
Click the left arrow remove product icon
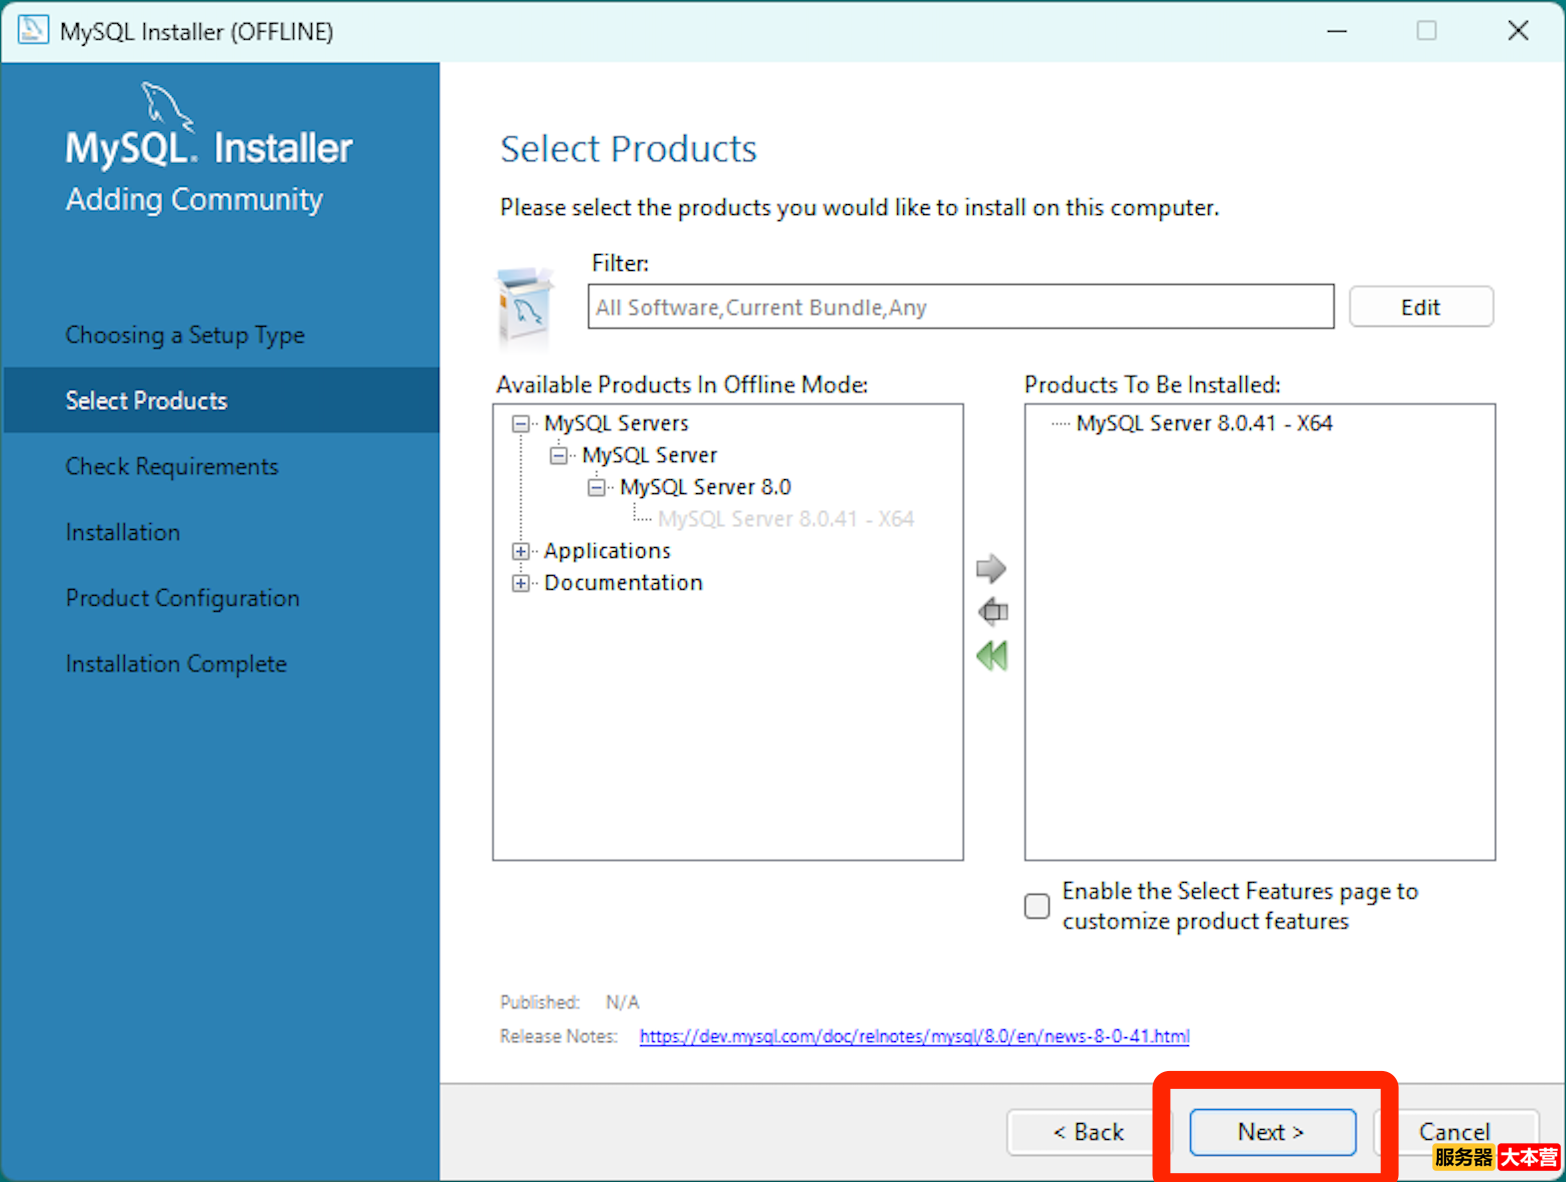[x=992, y=611]
